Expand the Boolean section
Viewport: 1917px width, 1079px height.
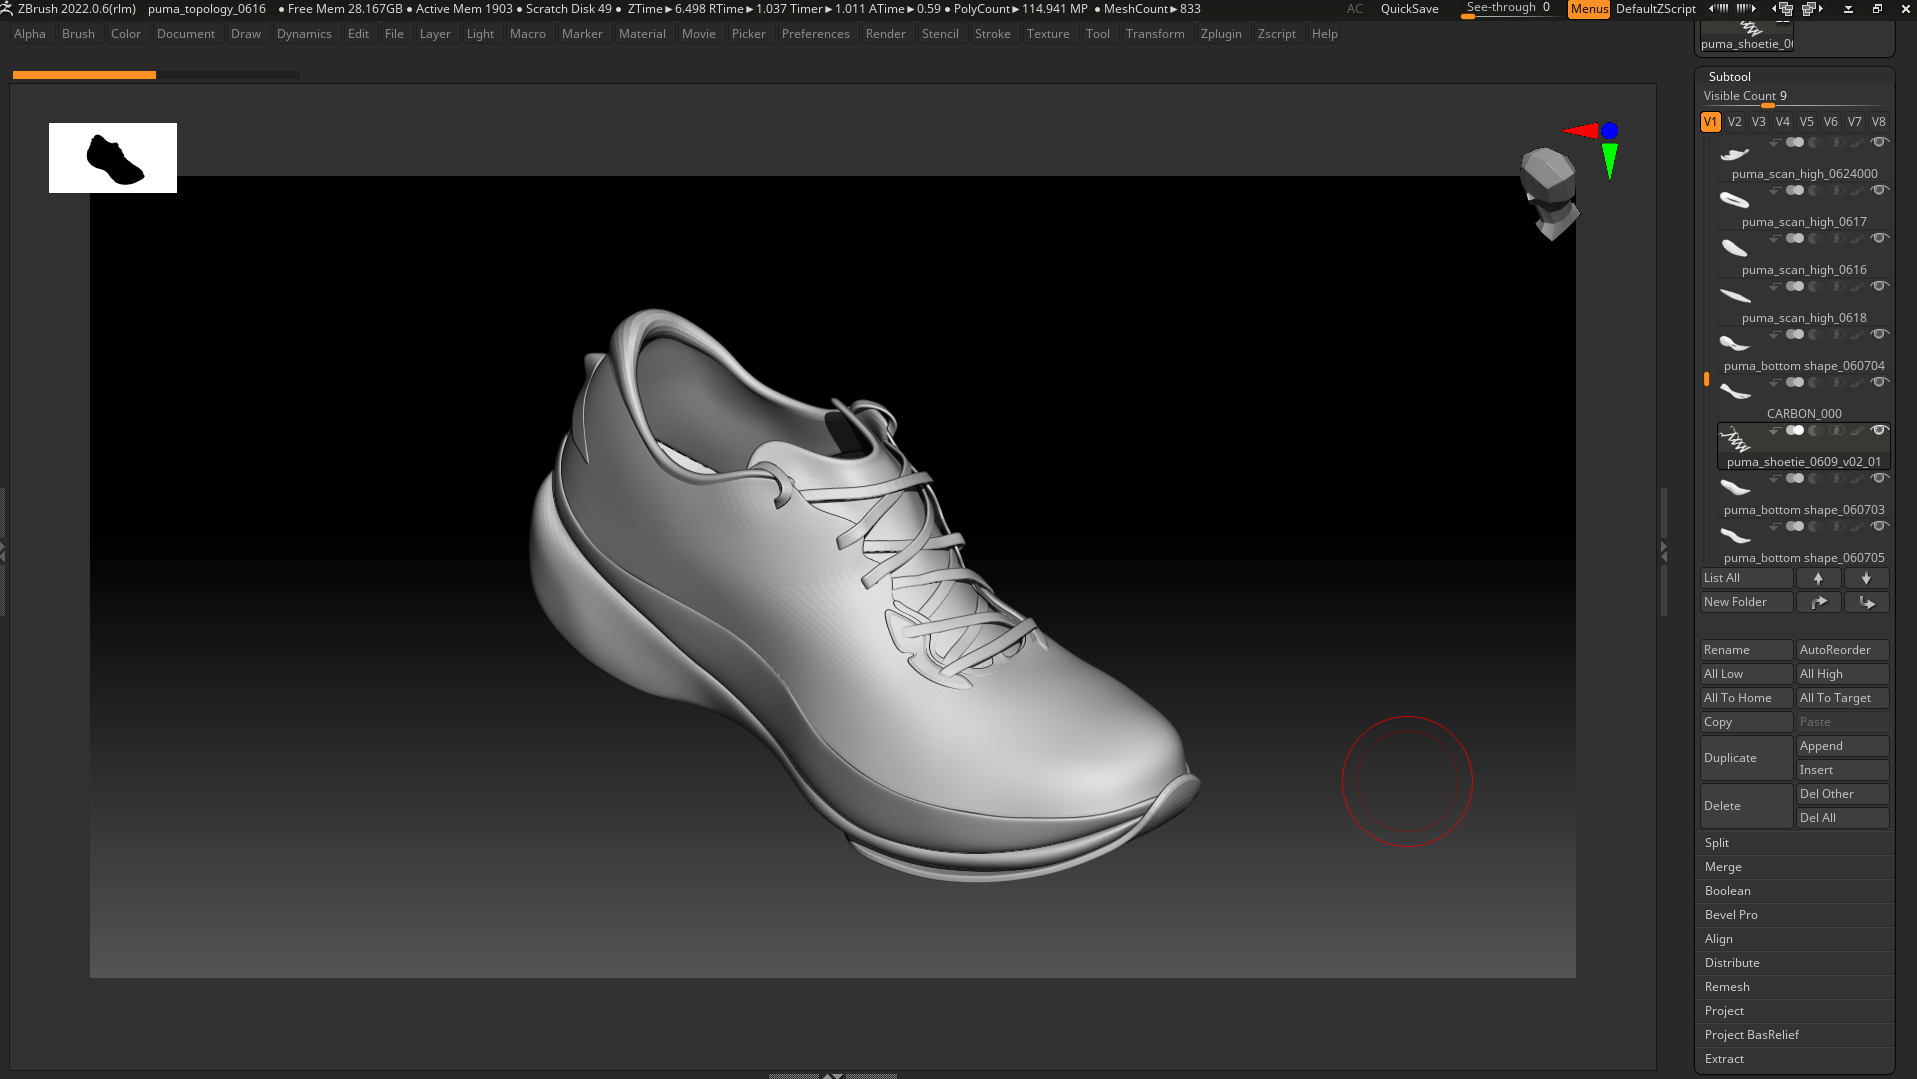[1728, 891]
